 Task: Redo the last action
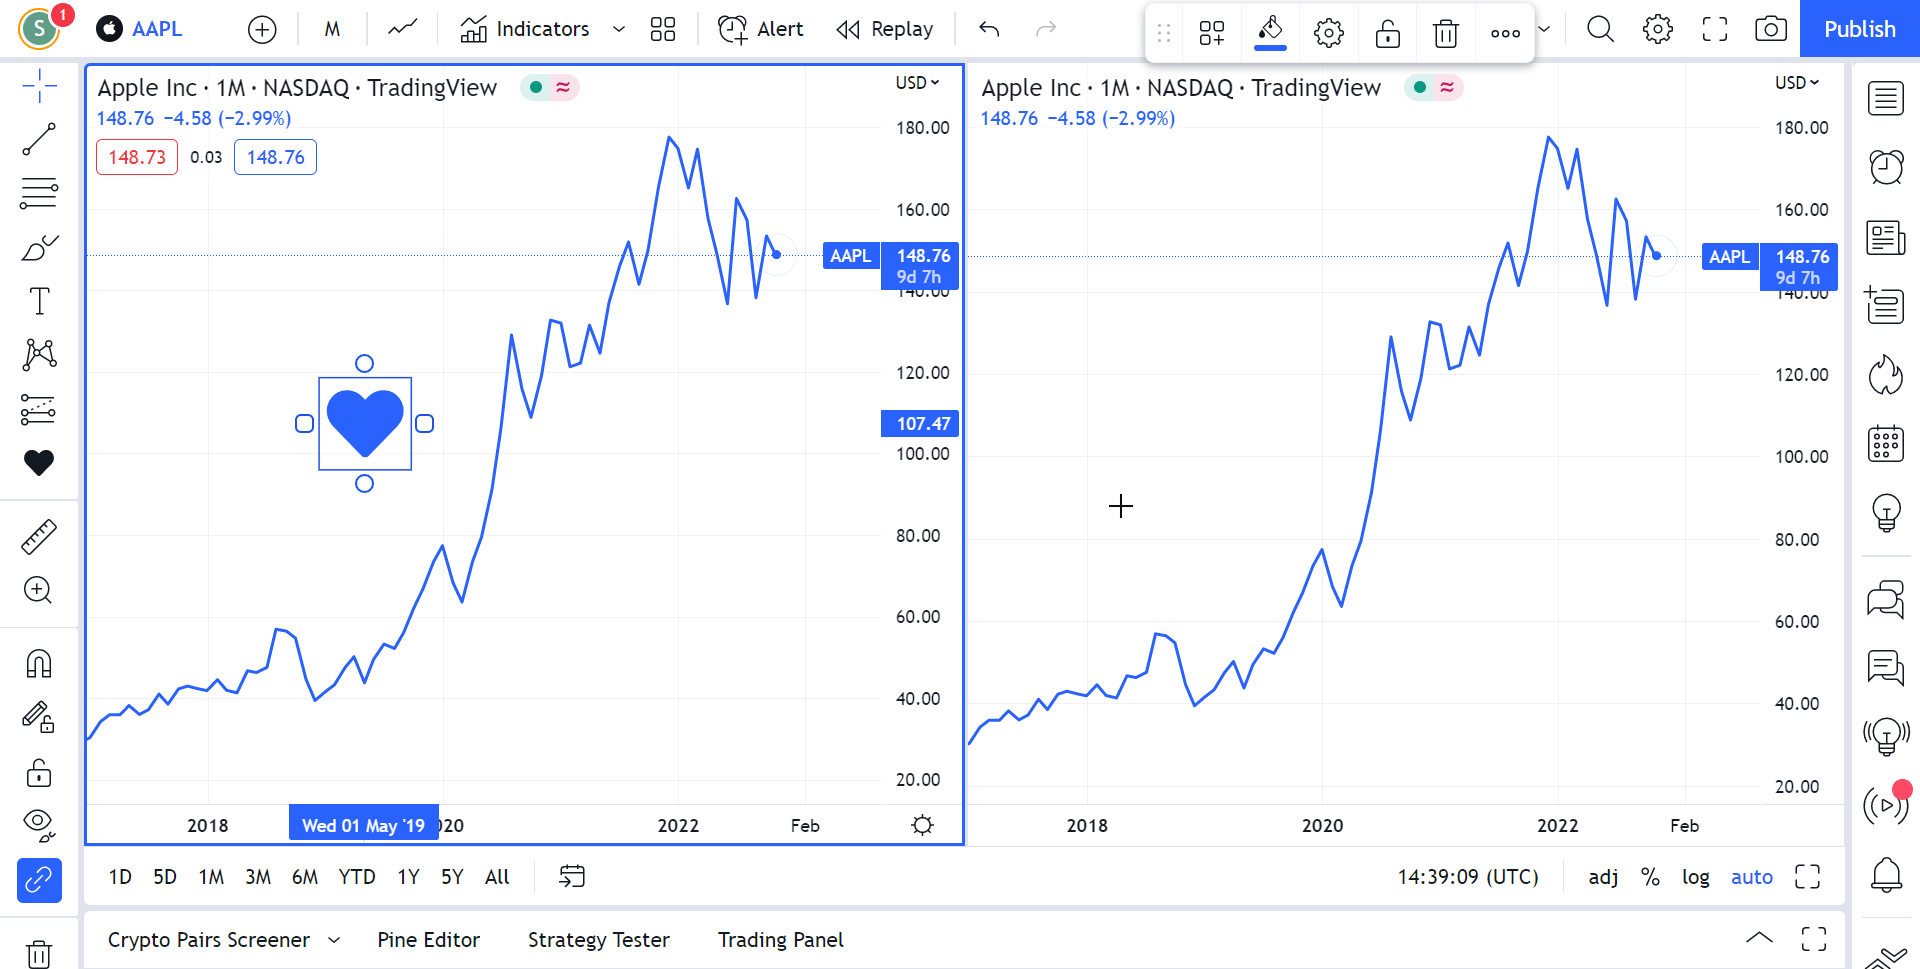coord(1046,29)
